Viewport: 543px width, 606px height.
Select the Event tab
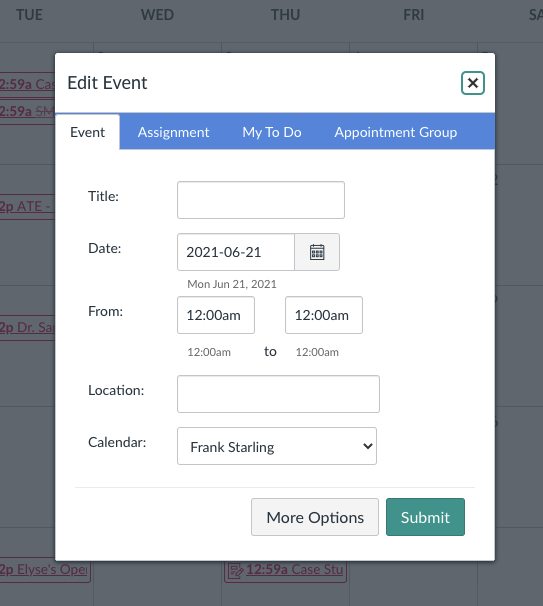tap(87, 132)
